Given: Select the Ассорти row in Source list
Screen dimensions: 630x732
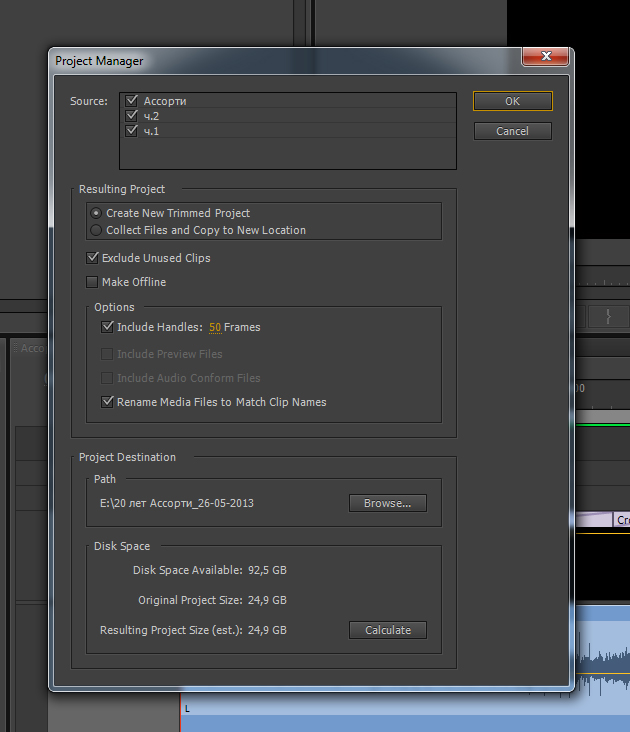Looking at the screenshot, I should click(x=288, y=101).
